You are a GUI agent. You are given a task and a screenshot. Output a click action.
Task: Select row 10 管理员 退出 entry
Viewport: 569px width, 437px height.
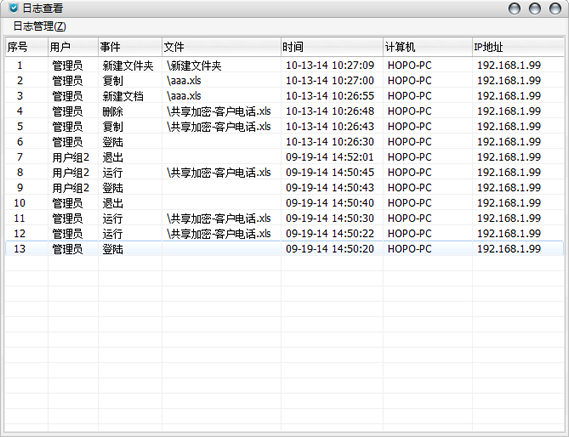284,203
